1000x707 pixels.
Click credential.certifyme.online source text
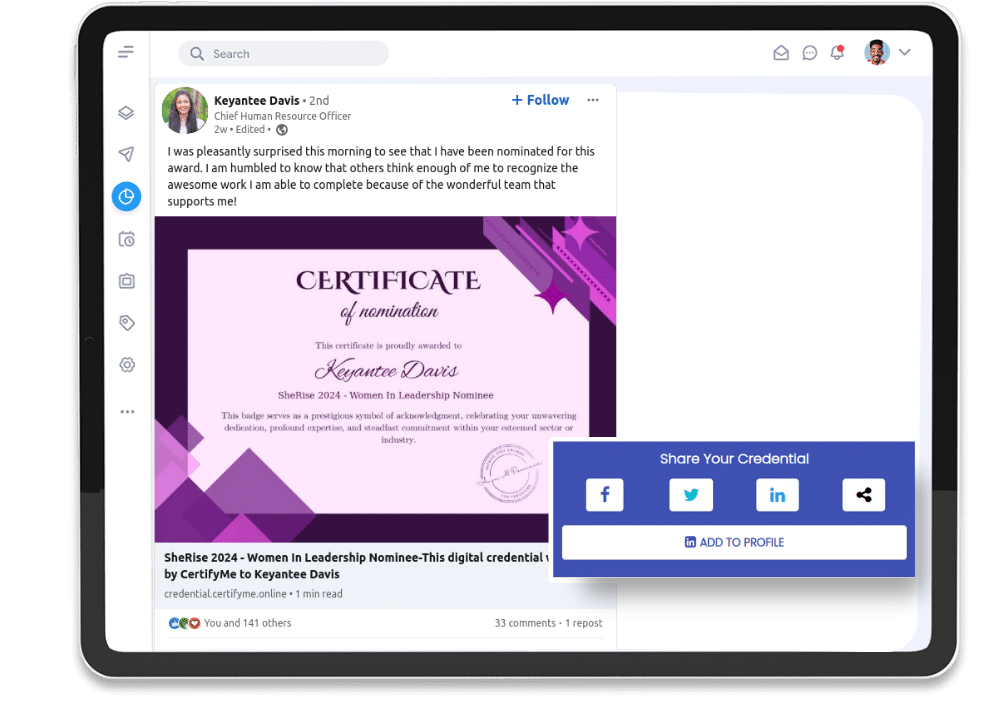point(225,594)
